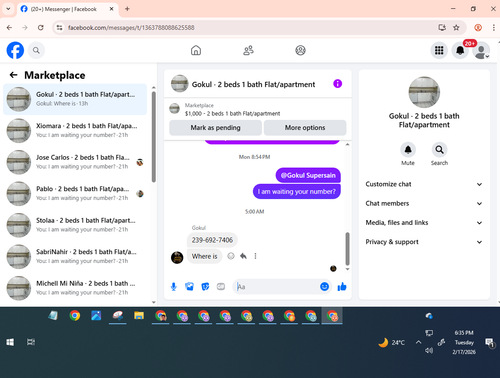
Task: Open the chat header title Gokul listing
Action: pos(253,84)
